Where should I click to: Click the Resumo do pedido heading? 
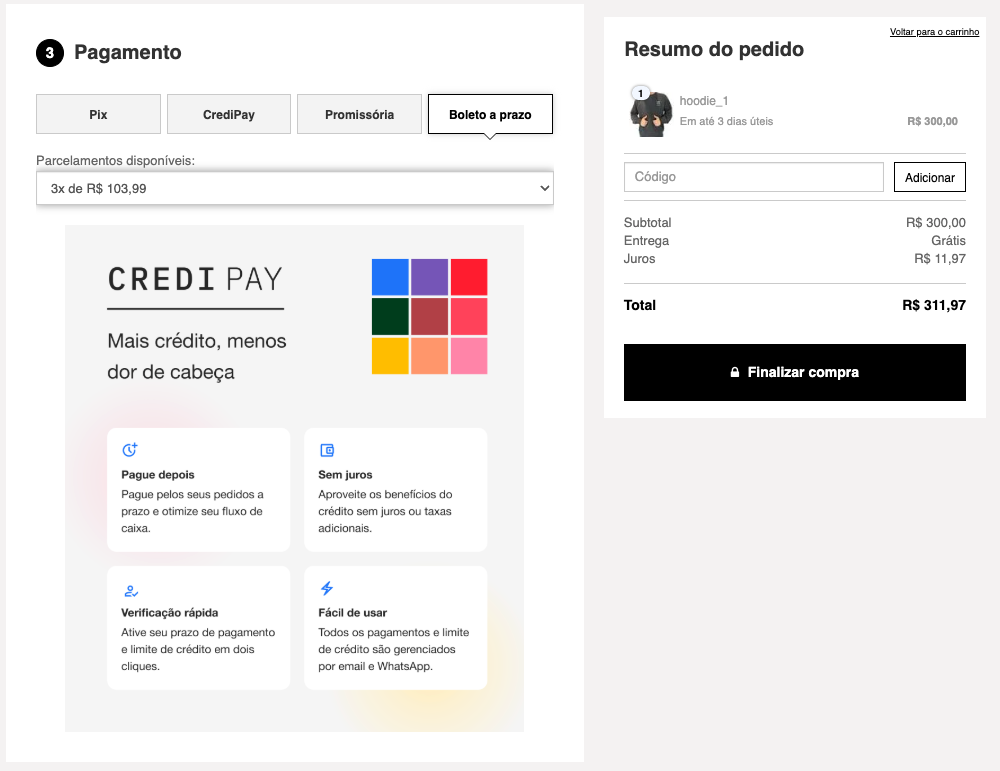point(714,49)
